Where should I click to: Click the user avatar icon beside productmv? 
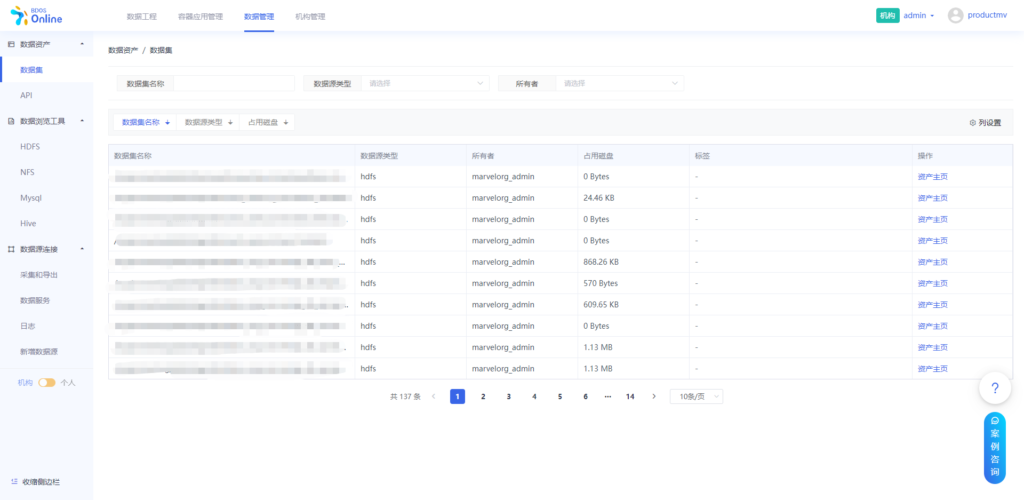(x=955, y=16)
